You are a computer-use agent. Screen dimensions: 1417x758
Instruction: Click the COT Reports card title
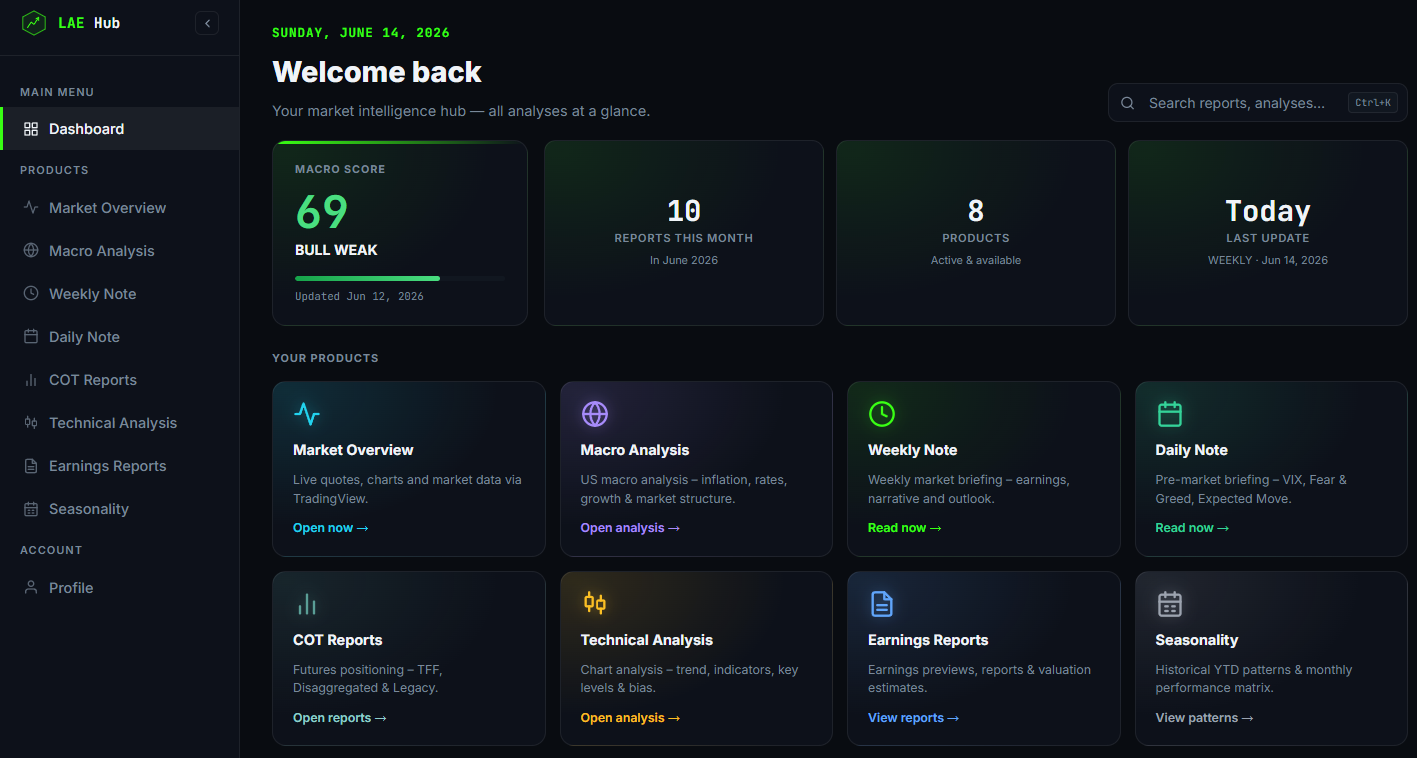click(338, 640)
